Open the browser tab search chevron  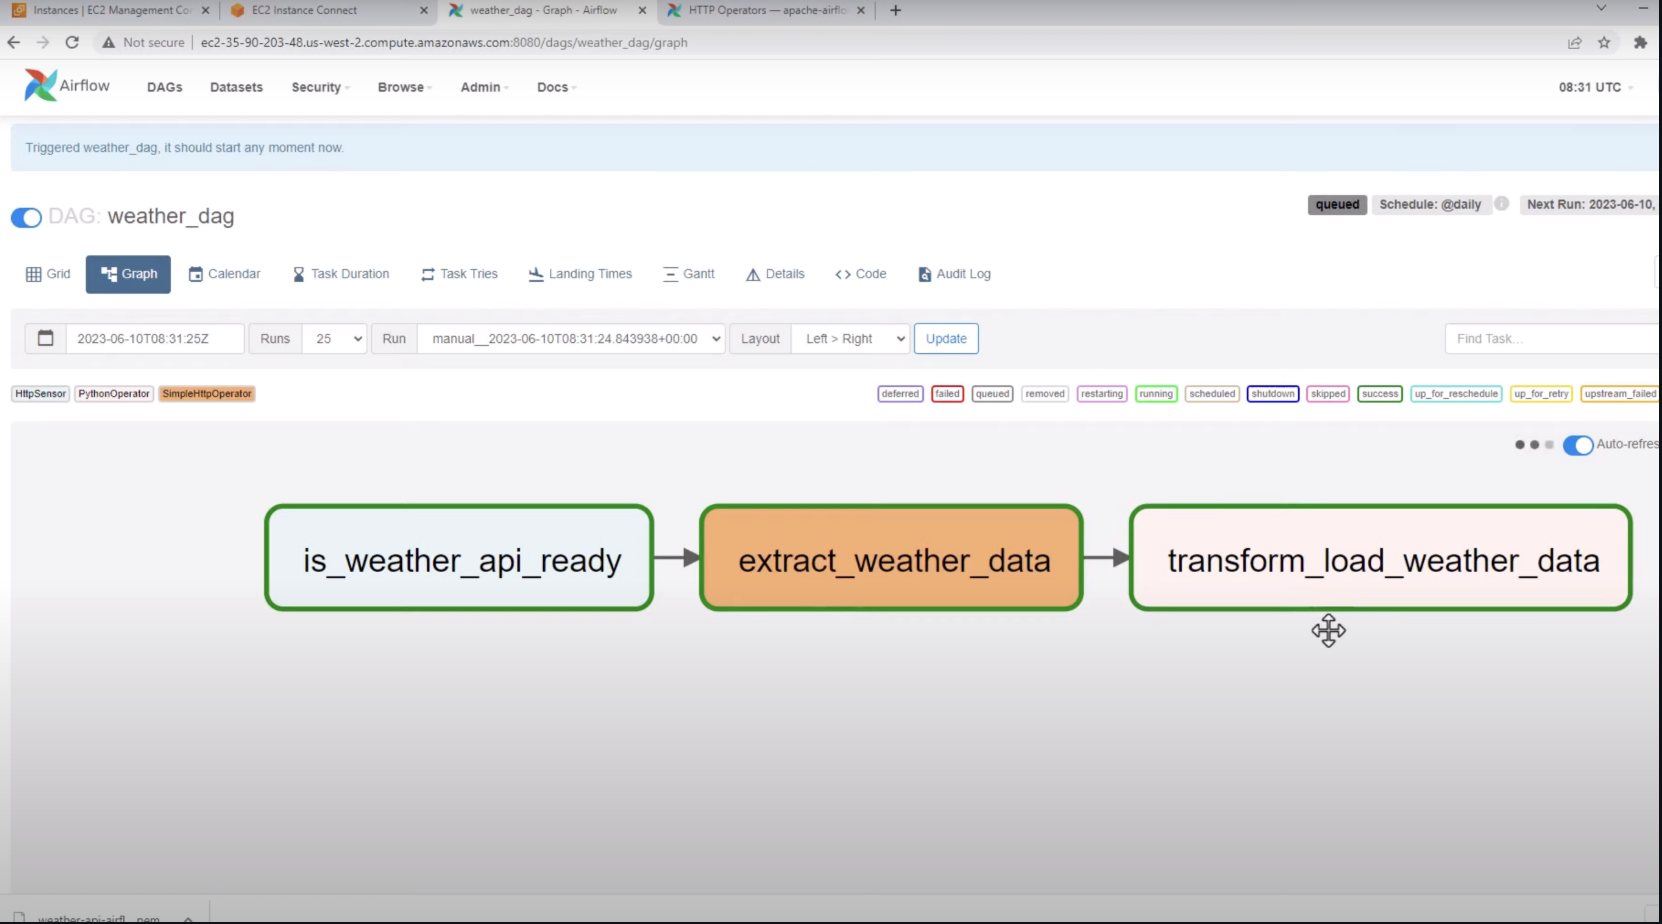tap(1601, 9)
